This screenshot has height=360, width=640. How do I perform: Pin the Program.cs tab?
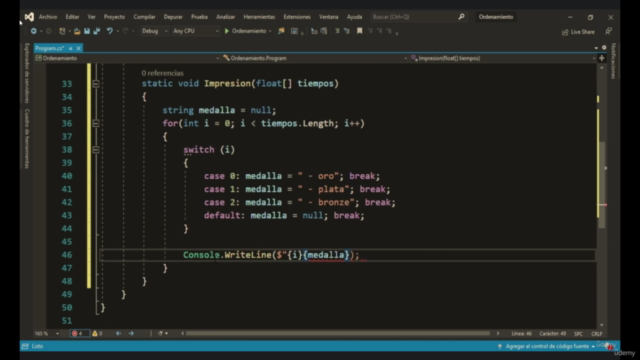[71, 48]
